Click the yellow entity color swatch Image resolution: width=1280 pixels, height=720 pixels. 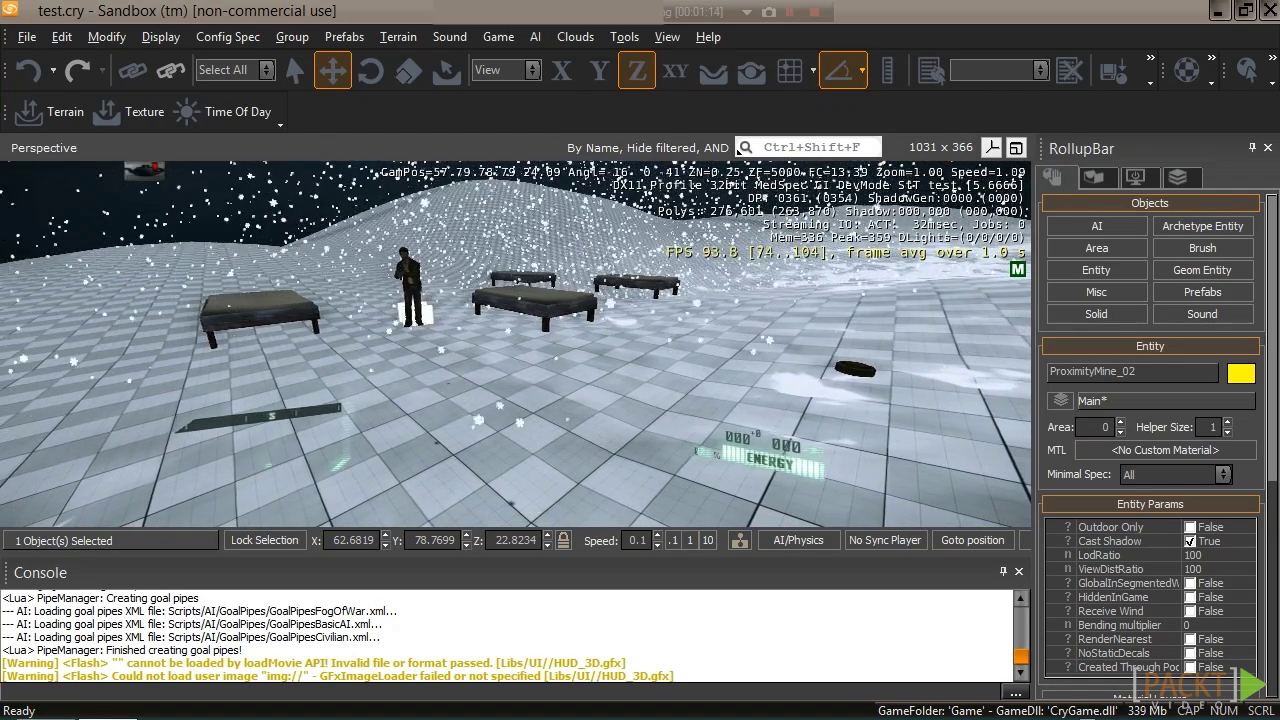[1241, 373]
